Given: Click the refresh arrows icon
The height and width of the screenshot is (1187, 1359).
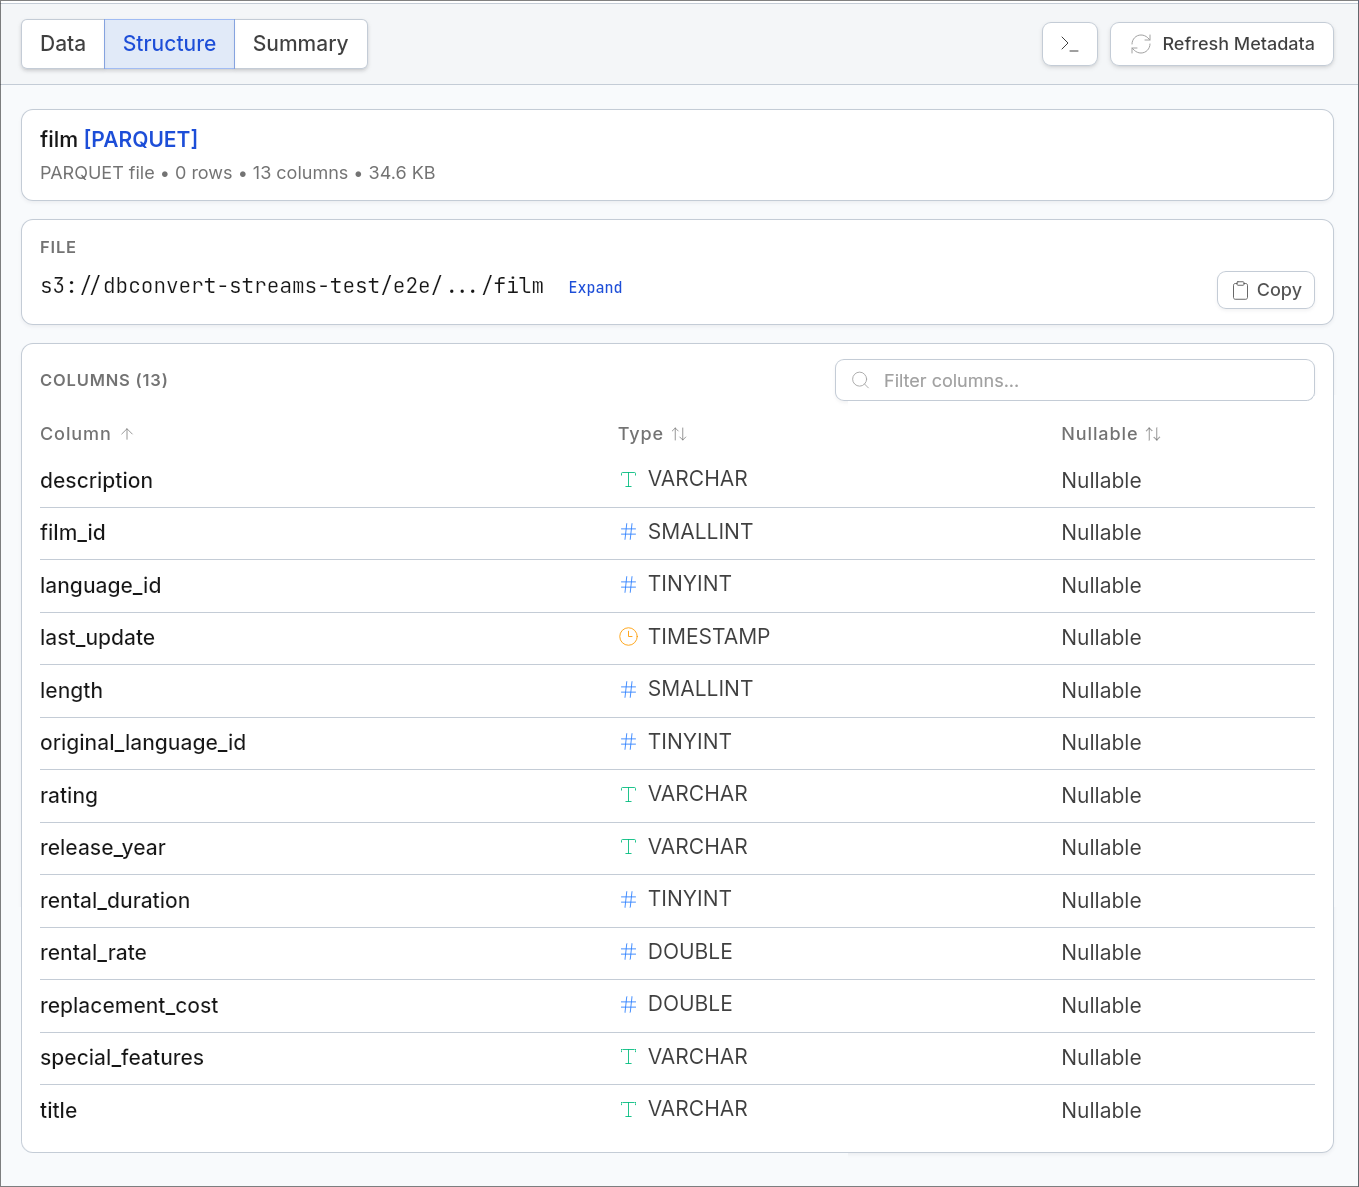Looking at the screenshot, I should [1141, 44].
